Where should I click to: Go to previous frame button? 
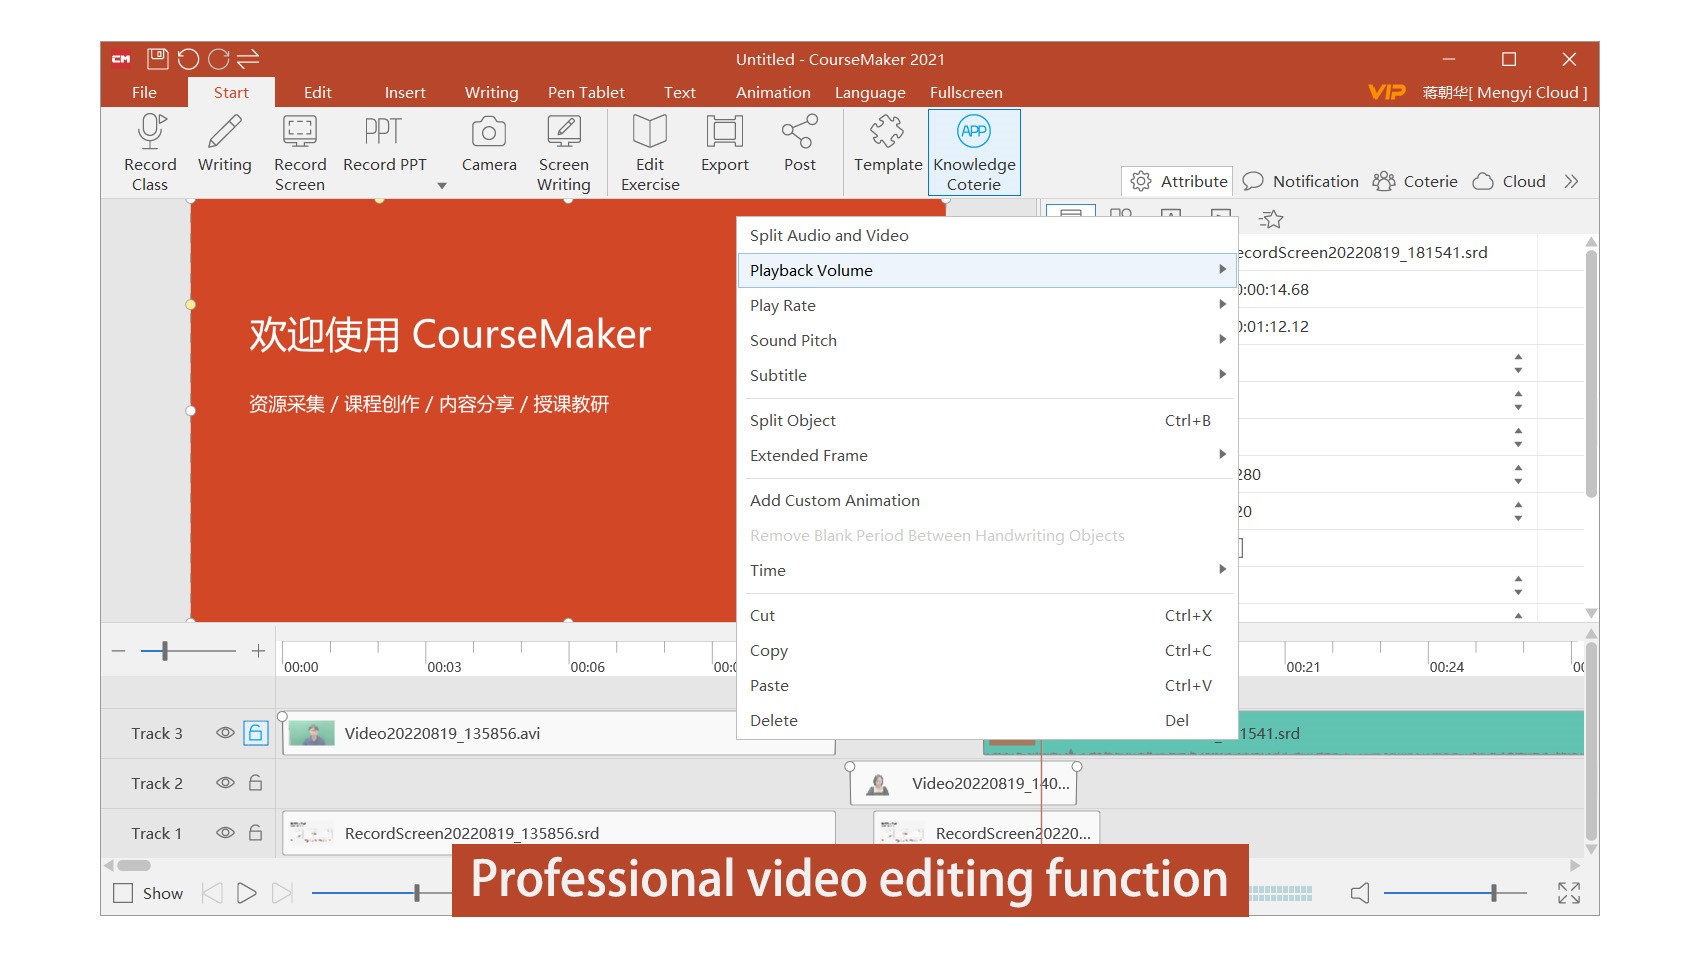click(212, 893)
